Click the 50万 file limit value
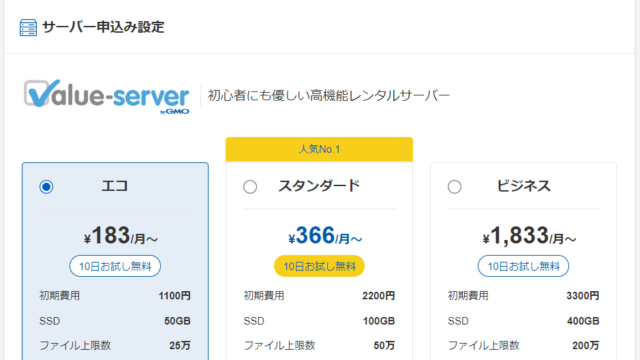Screen dimensions: 640x360 [x=384, y=346]
